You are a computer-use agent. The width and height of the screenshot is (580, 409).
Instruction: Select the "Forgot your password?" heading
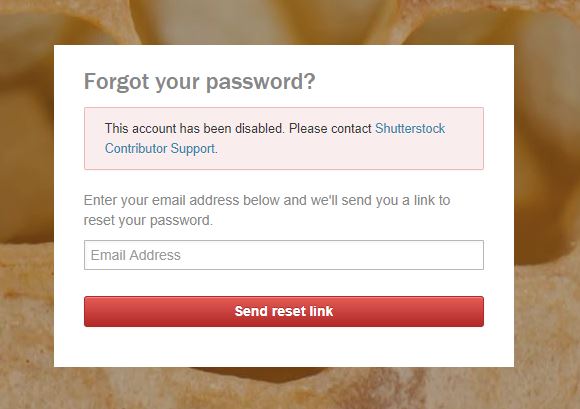pyautogui.click(x=200, y=81)
